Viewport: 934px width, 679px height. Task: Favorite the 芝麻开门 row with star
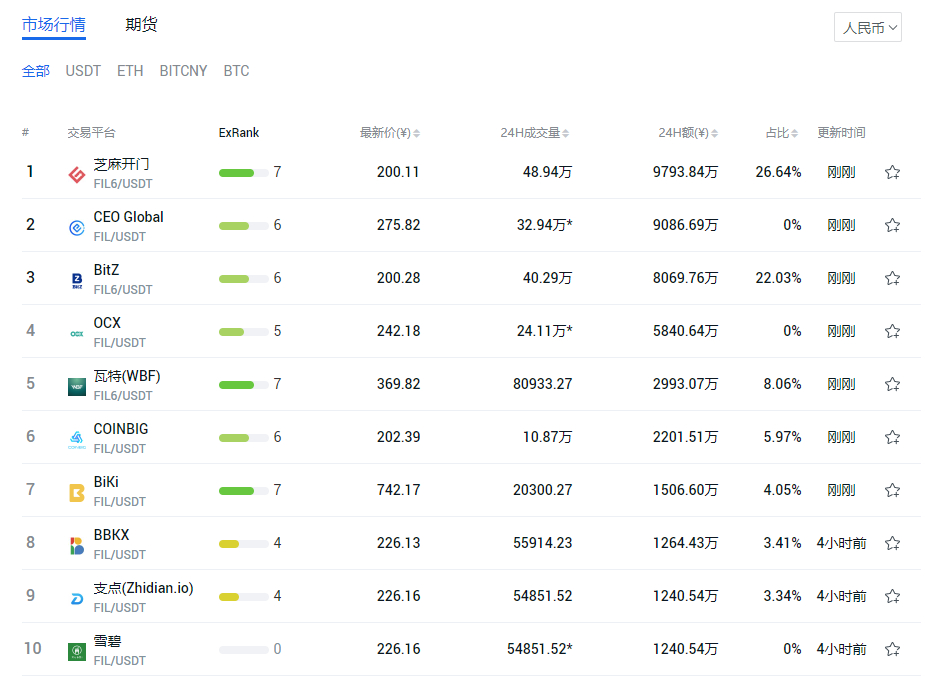[x=892, y=172]
